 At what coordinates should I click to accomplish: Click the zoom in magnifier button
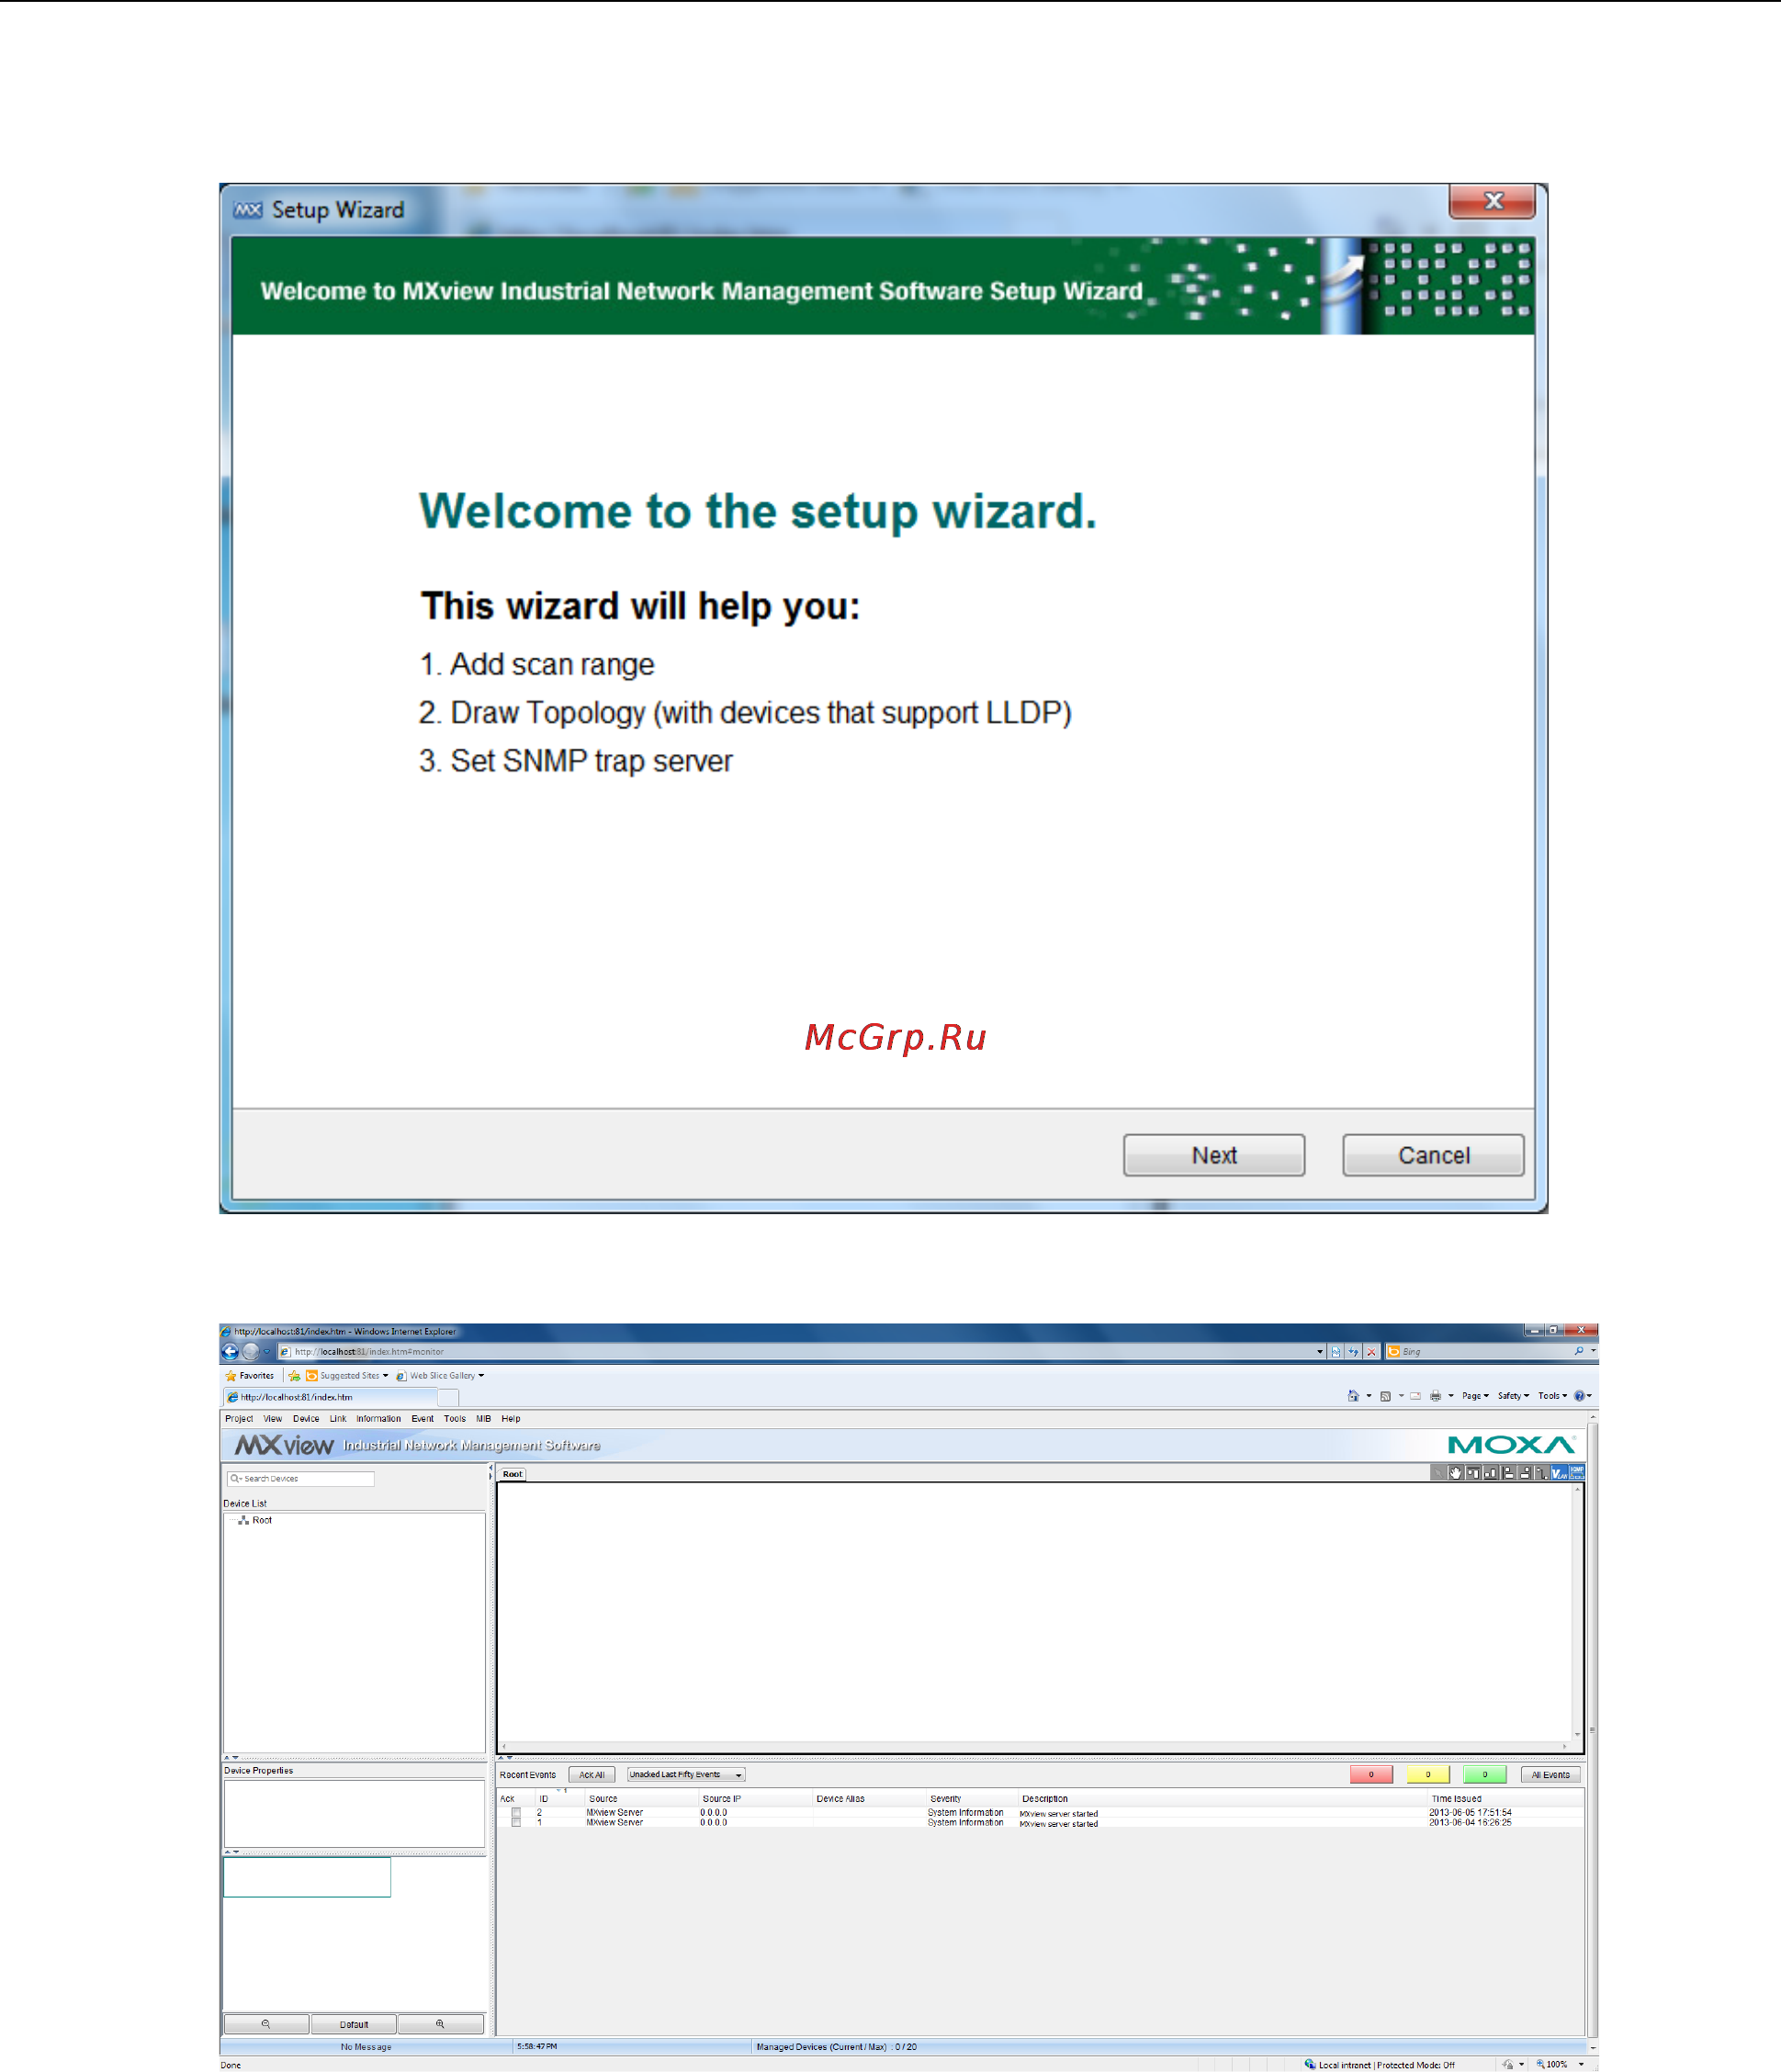coord(440,2024)
